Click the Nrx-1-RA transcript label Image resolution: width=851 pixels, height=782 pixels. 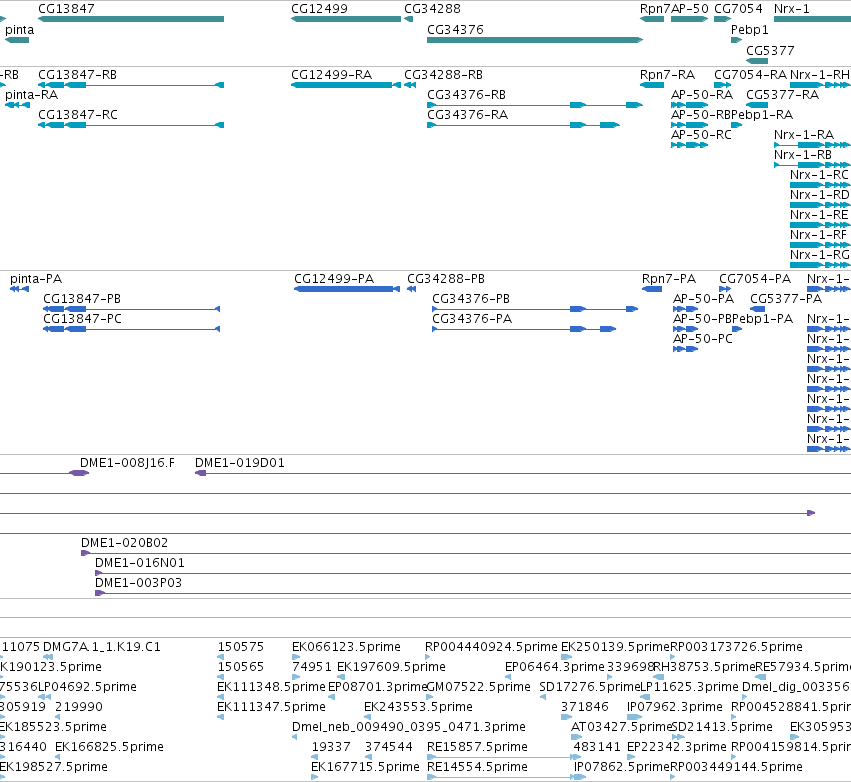804,135
